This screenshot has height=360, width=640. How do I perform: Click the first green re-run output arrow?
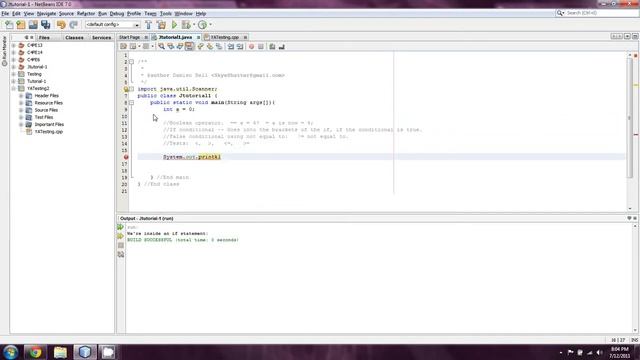120,227
